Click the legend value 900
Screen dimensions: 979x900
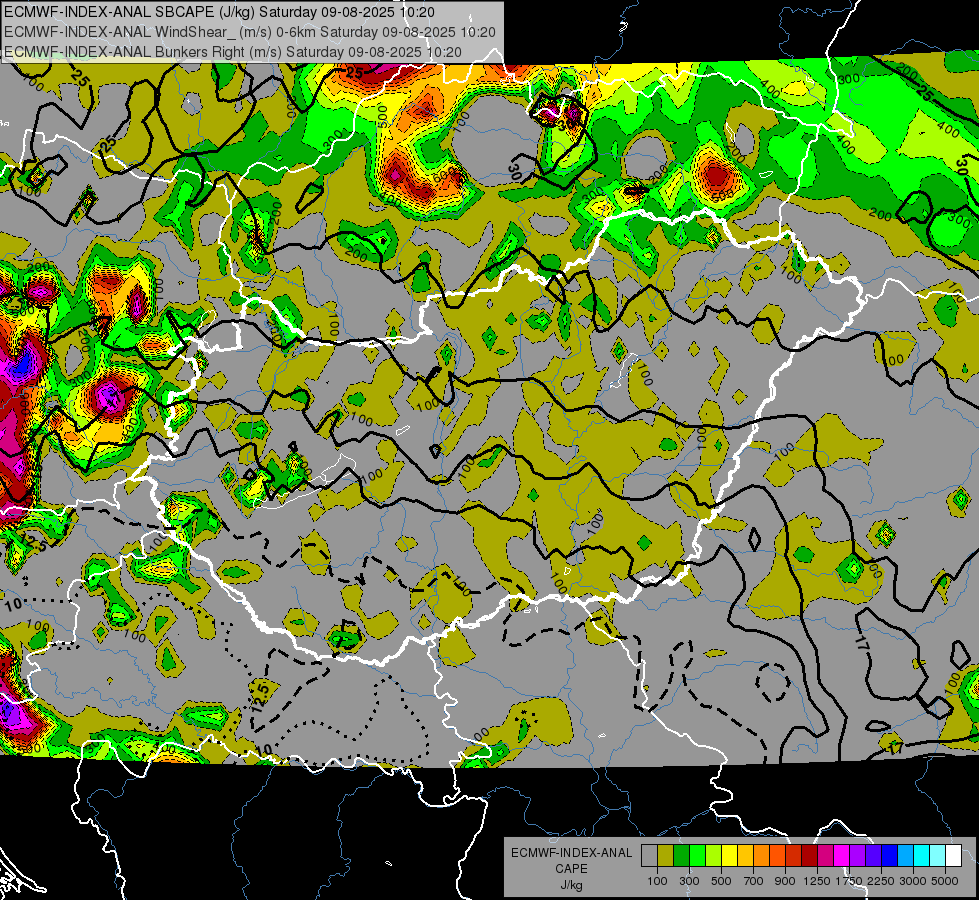click(x=785, y=881)
